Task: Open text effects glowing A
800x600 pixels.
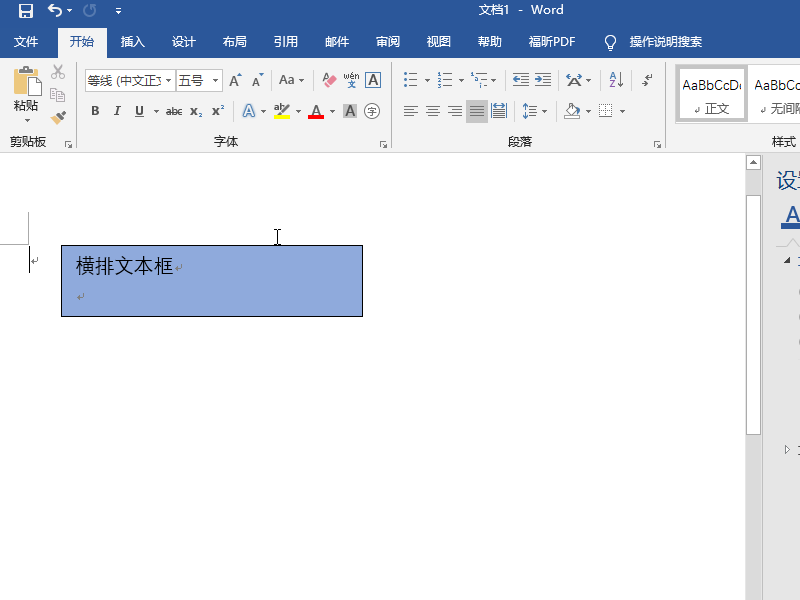Action: pos(248,111)
